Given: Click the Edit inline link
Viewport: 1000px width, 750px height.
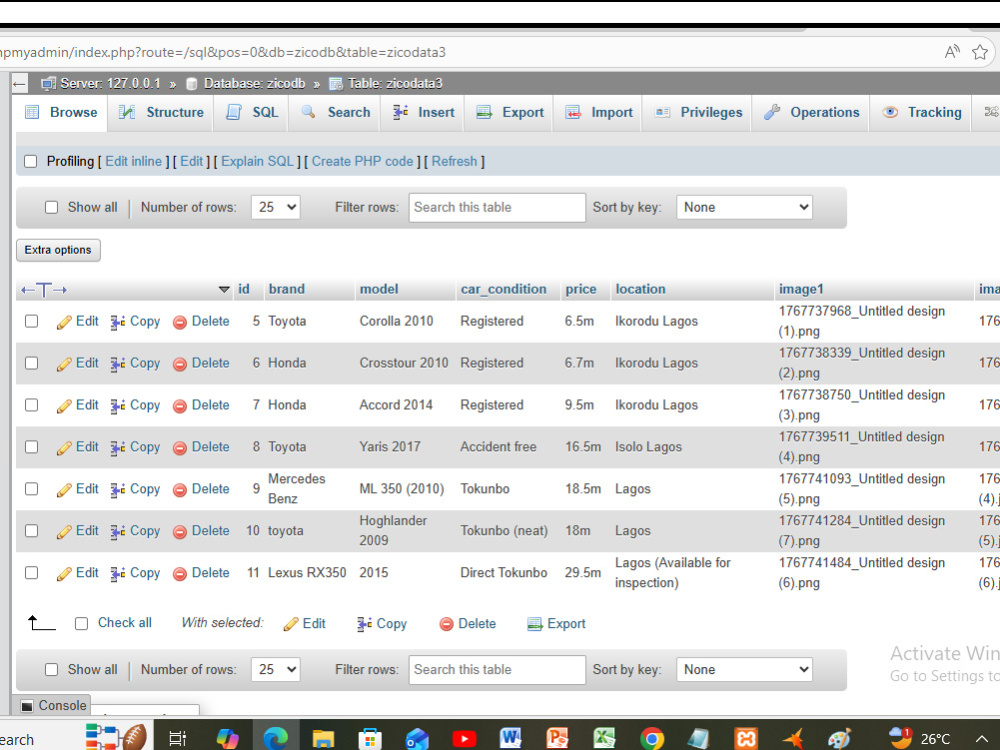Looking at the screenshot, I should tap(133, 161).
